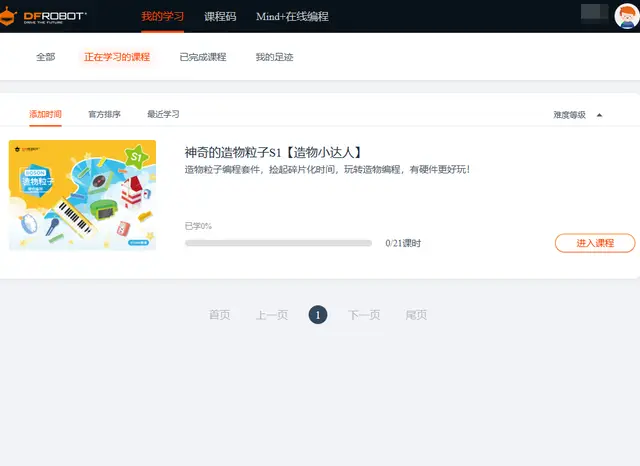Open the 造物粒子 S1 course thumbnail
Screen dimensions: 640x466
[x=82, y=195]
